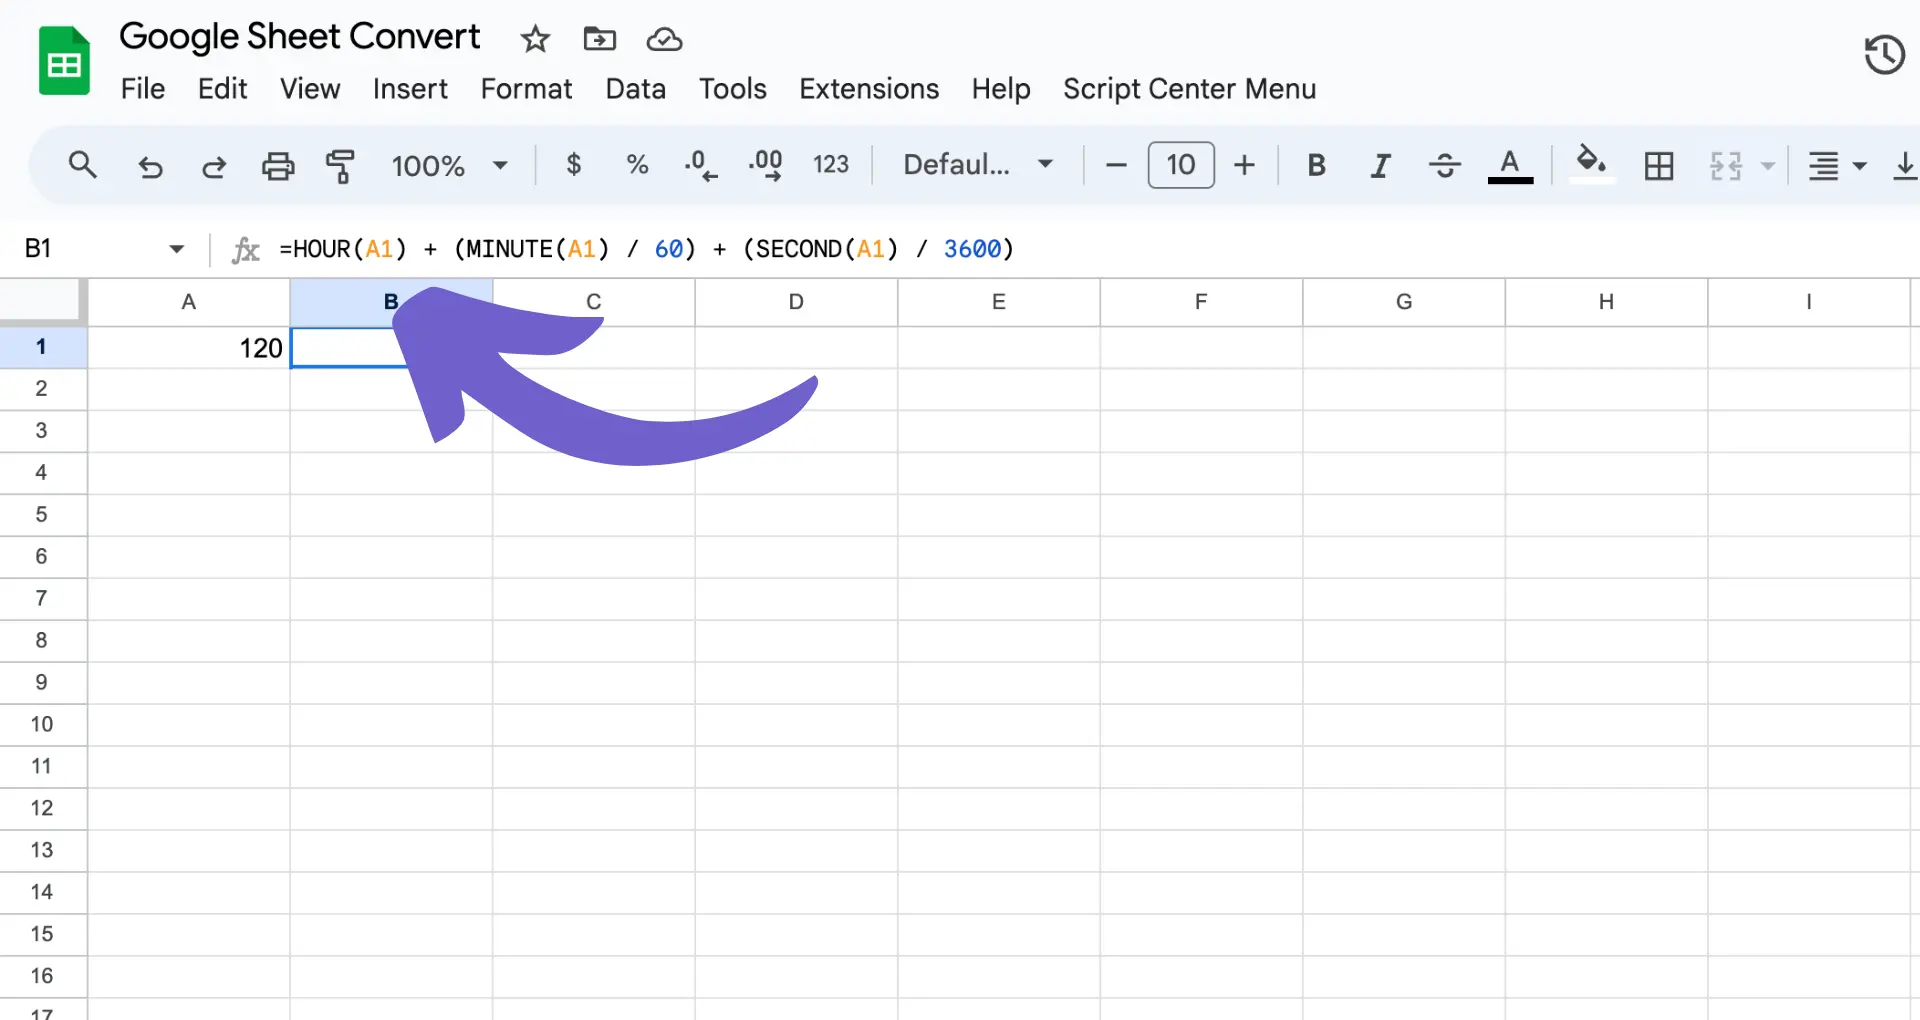Select row 16 header
The image size is (1920, 1020).
[42, 977]
